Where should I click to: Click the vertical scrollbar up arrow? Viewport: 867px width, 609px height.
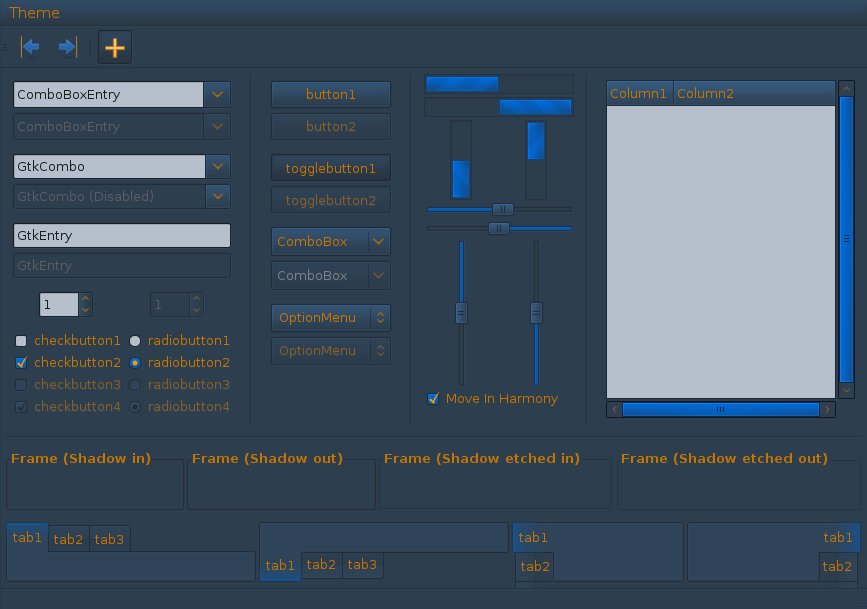[x=846, y=89]
